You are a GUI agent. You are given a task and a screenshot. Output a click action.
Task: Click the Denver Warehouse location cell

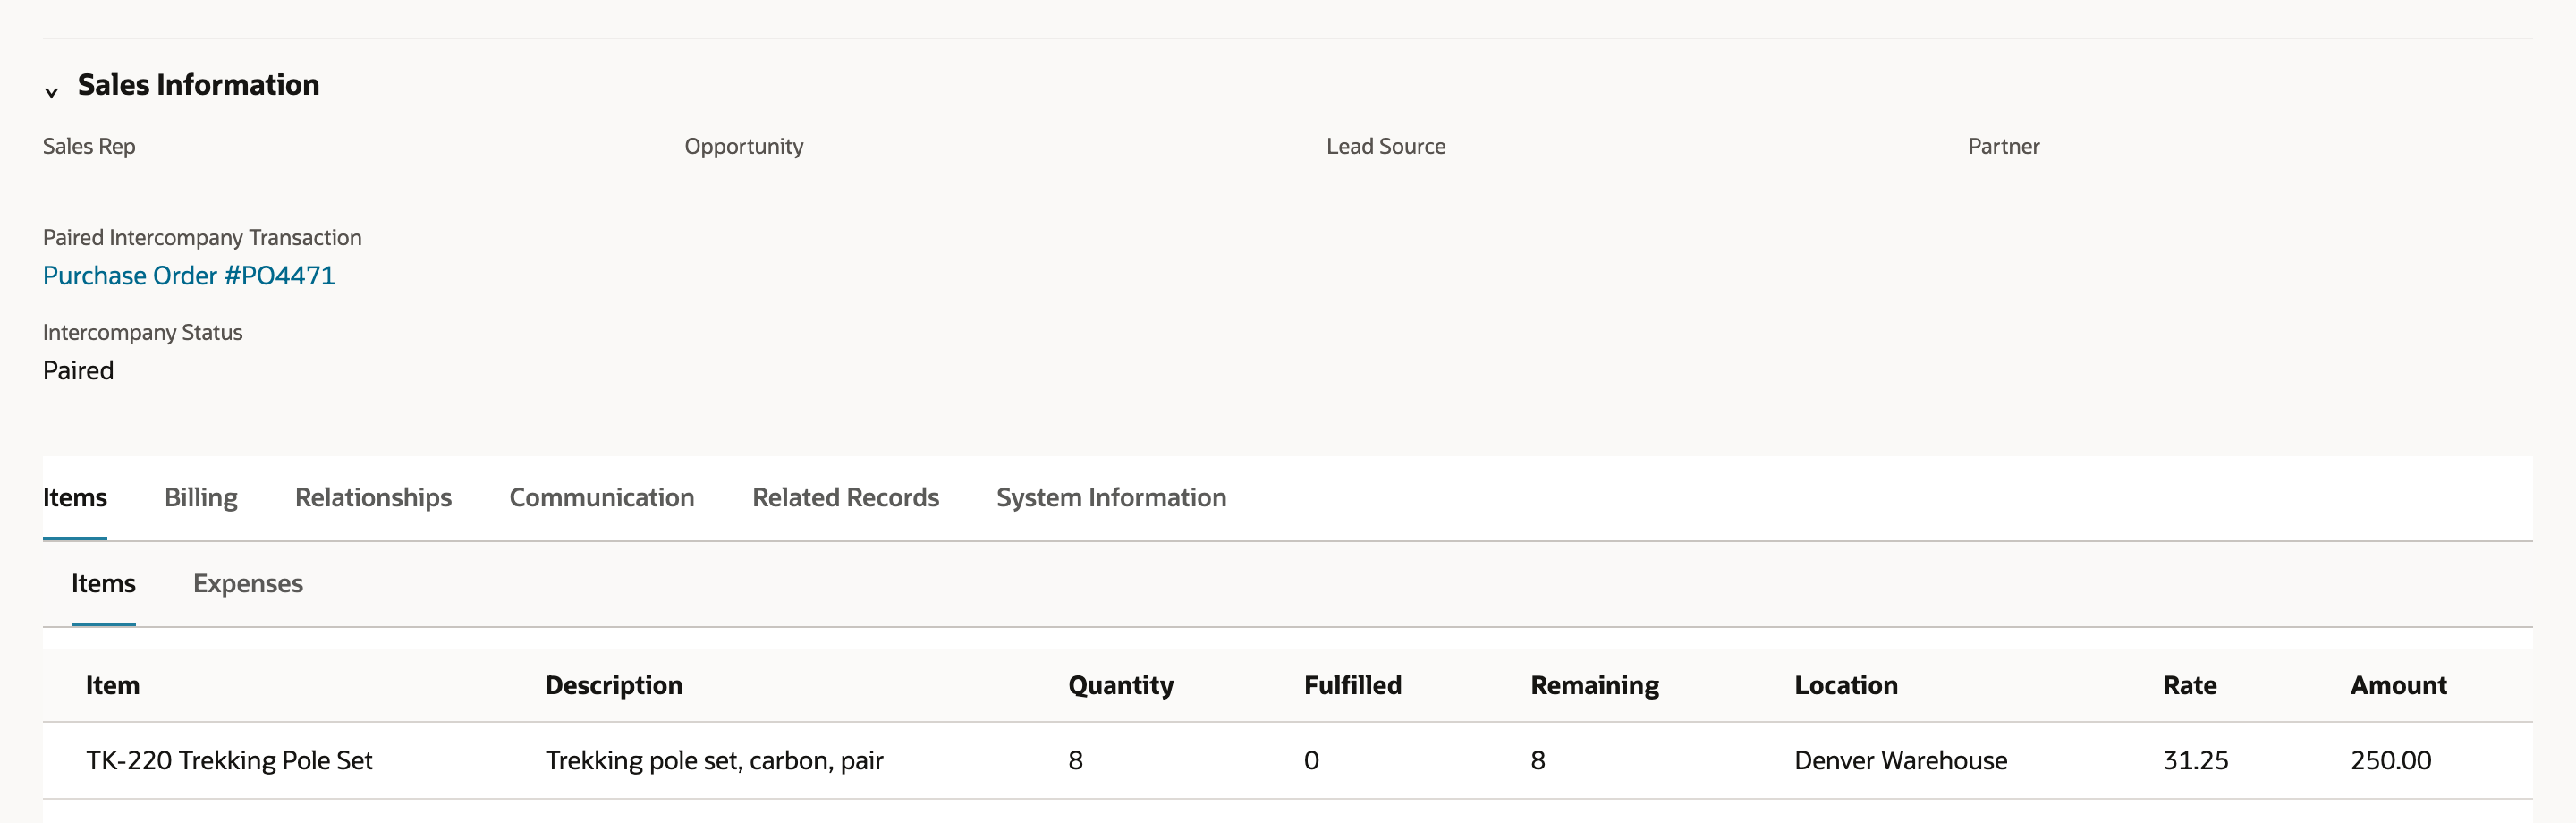(x=1901, y=761)
